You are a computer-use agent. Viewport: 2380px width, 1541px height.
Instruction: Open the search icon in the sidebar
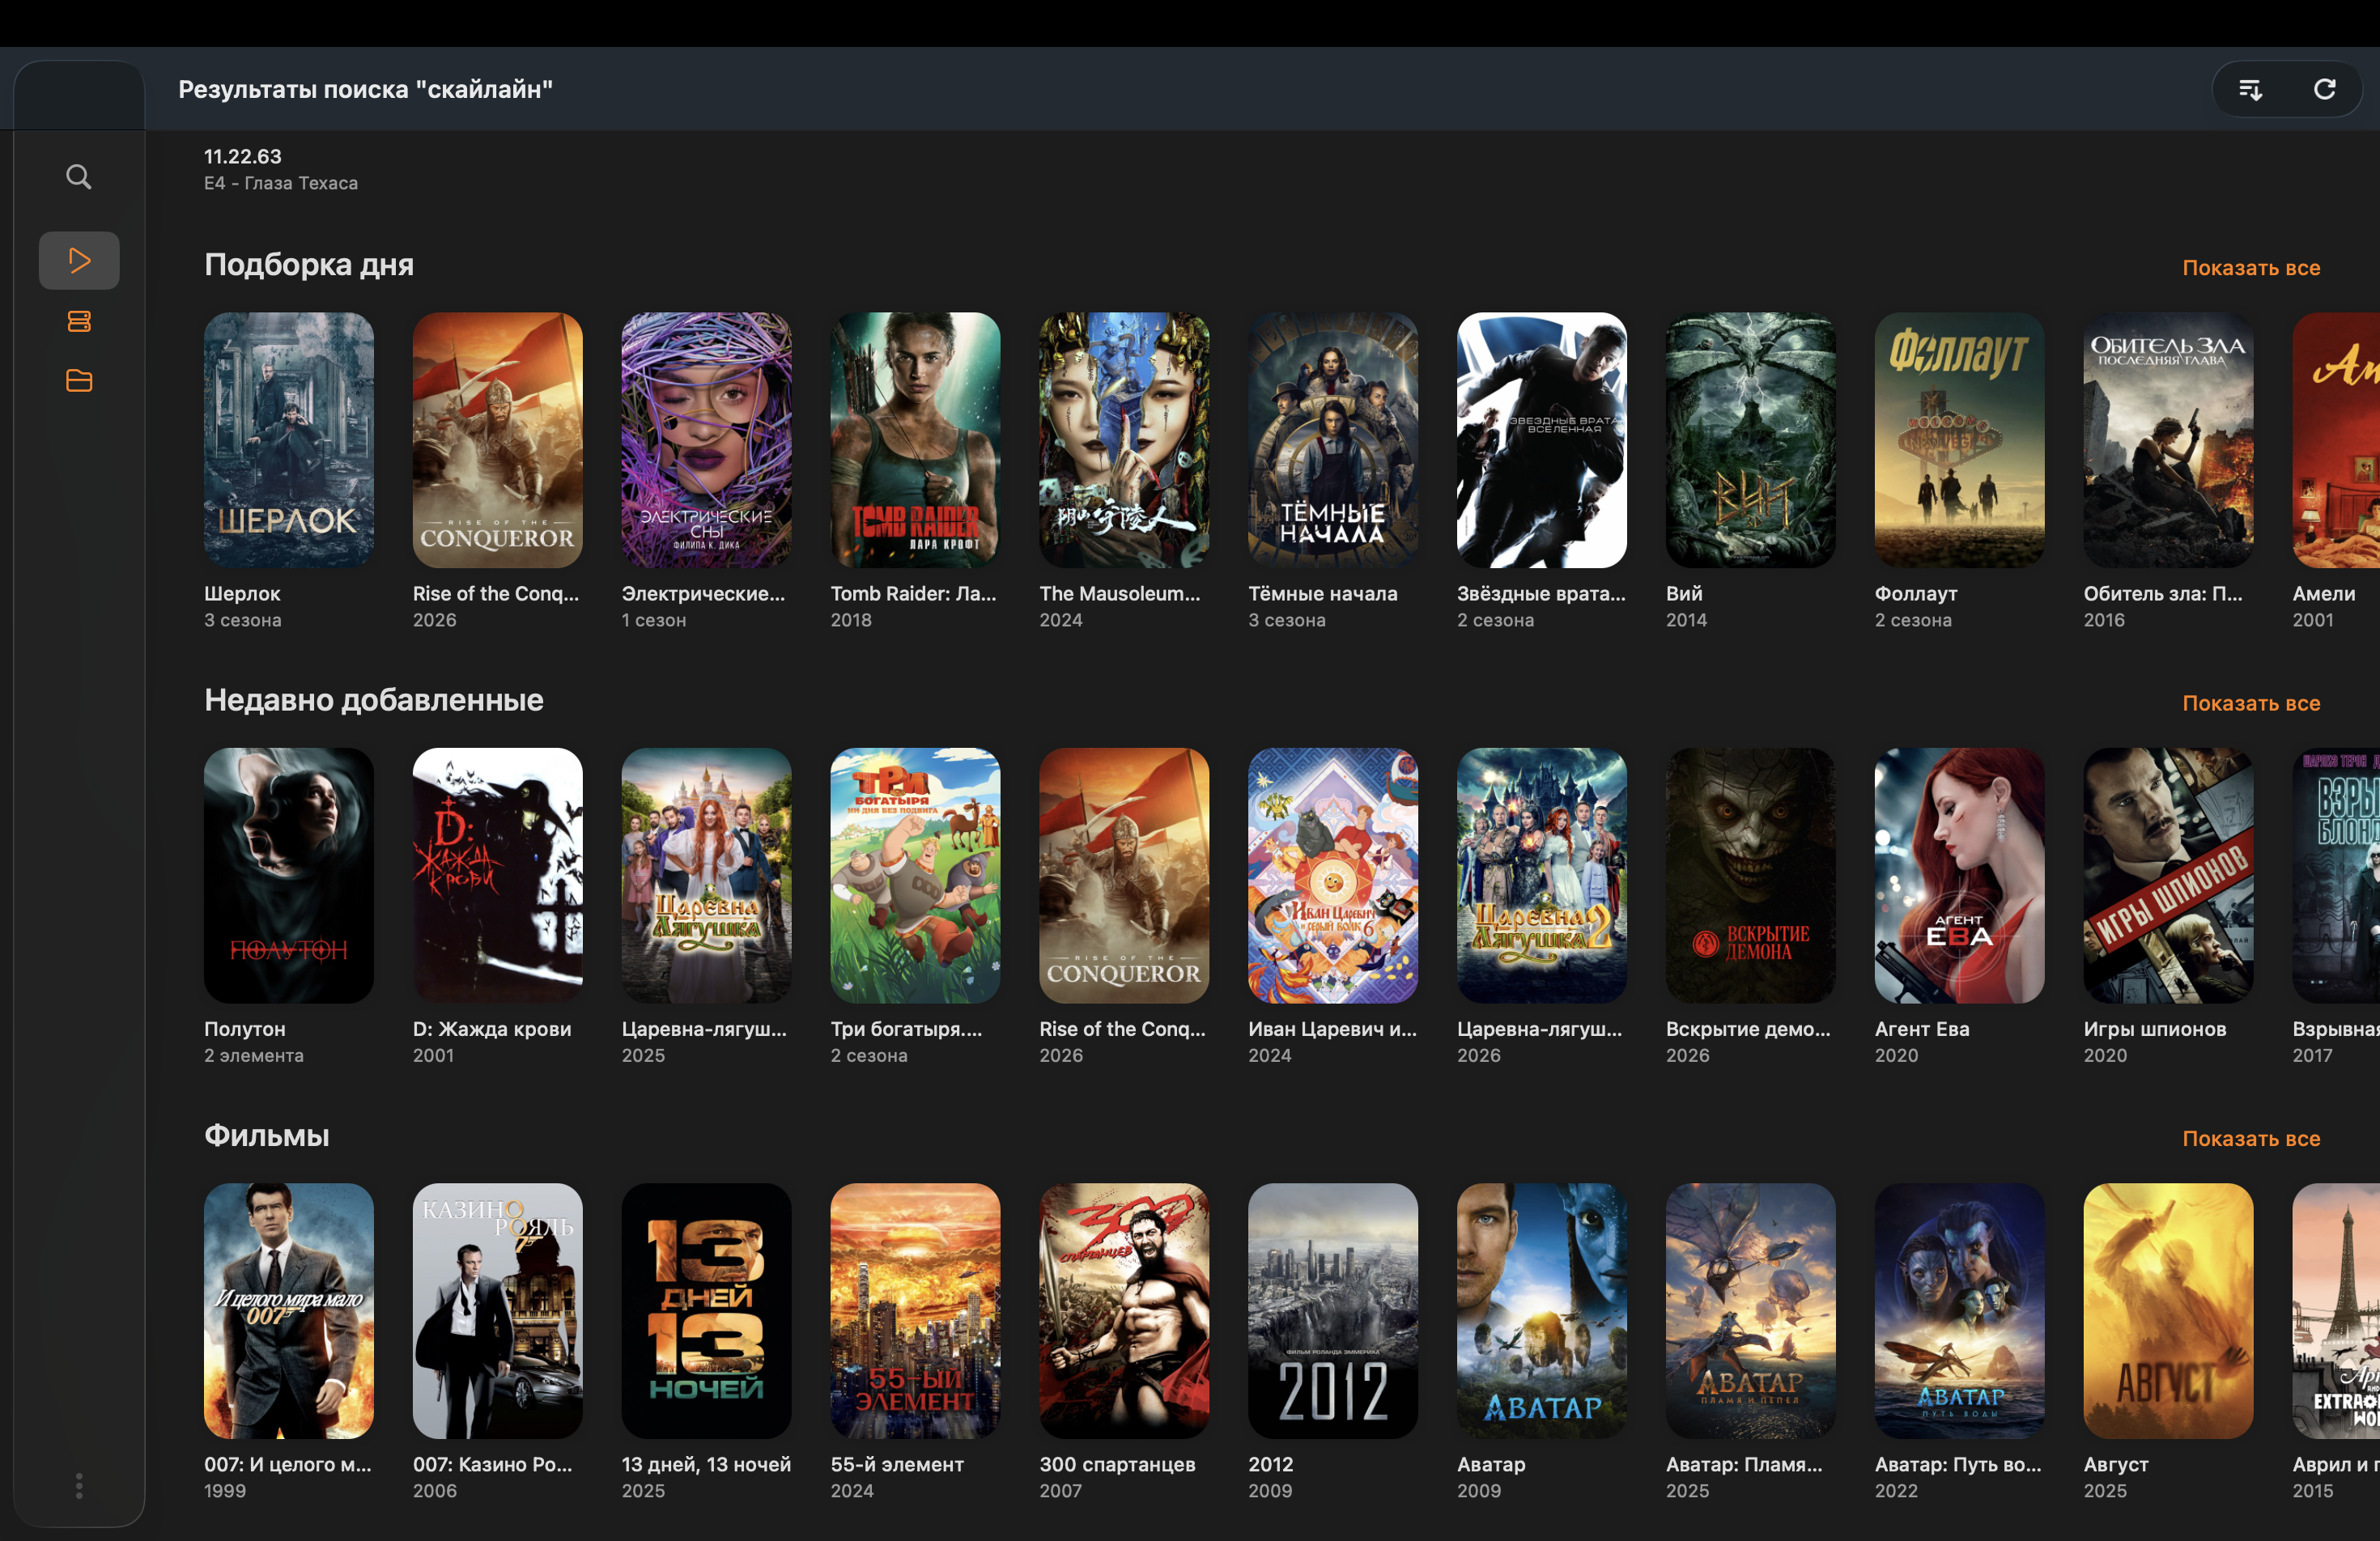pyautogui.click(x=79, y=177)
